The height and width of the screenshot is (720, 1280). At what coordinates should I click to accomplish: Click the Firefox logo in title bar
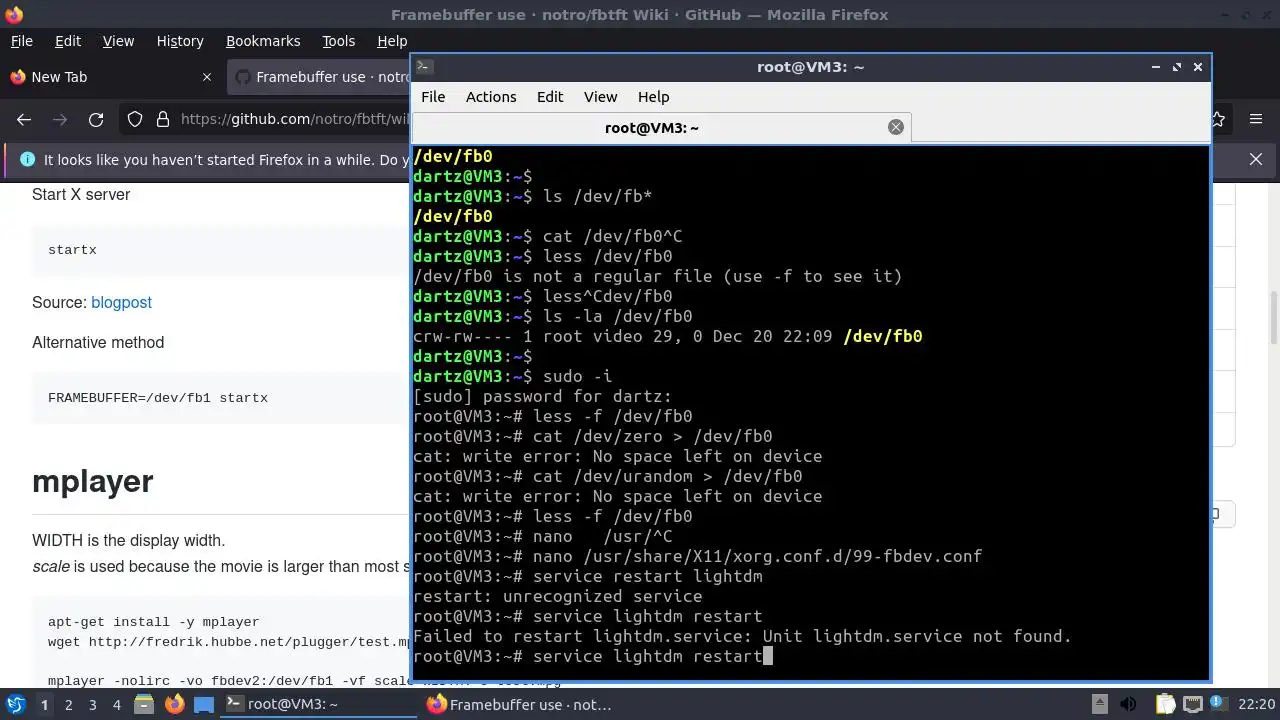click(x=14, y=14)
